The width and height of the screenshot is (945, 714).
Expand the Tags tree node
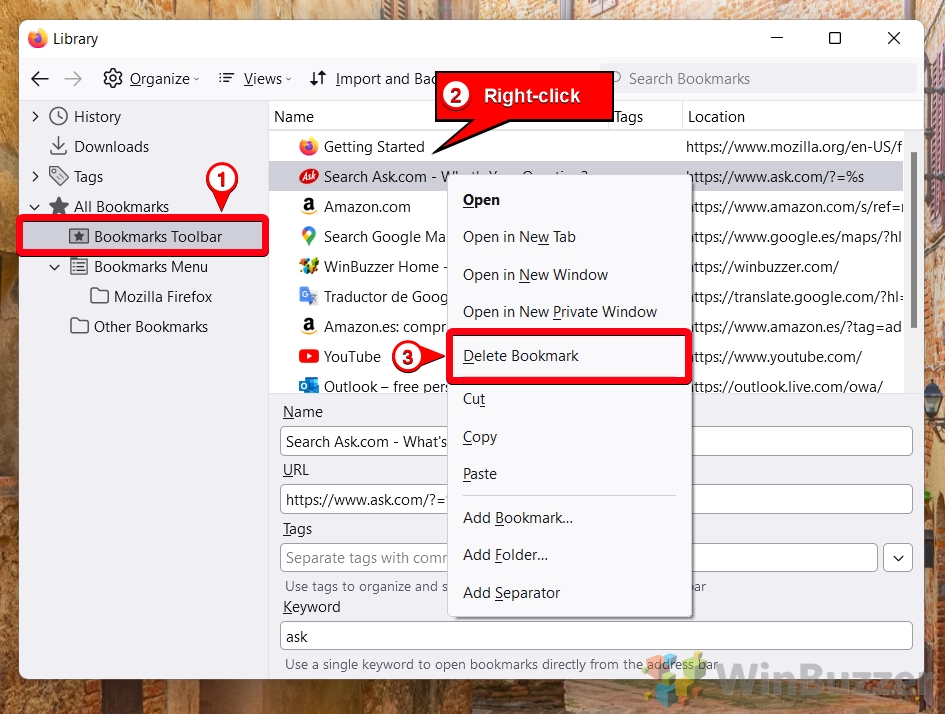click(35, 177)
